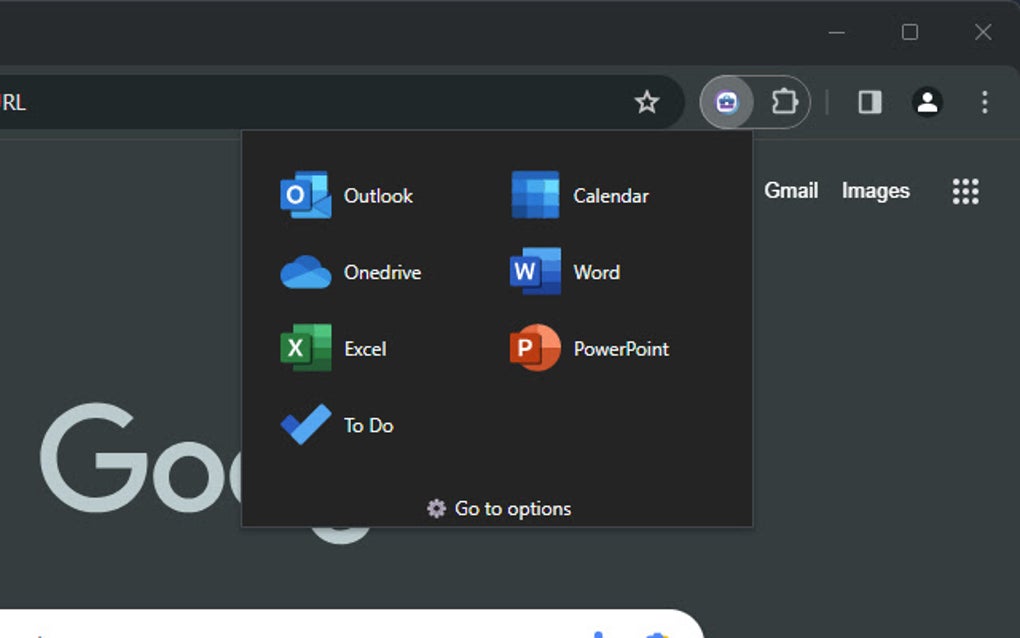The width and height of the screenshot is (1020, 638).
Task: Open Microsoft To Do checkmark icon
Action: point(303,424)
